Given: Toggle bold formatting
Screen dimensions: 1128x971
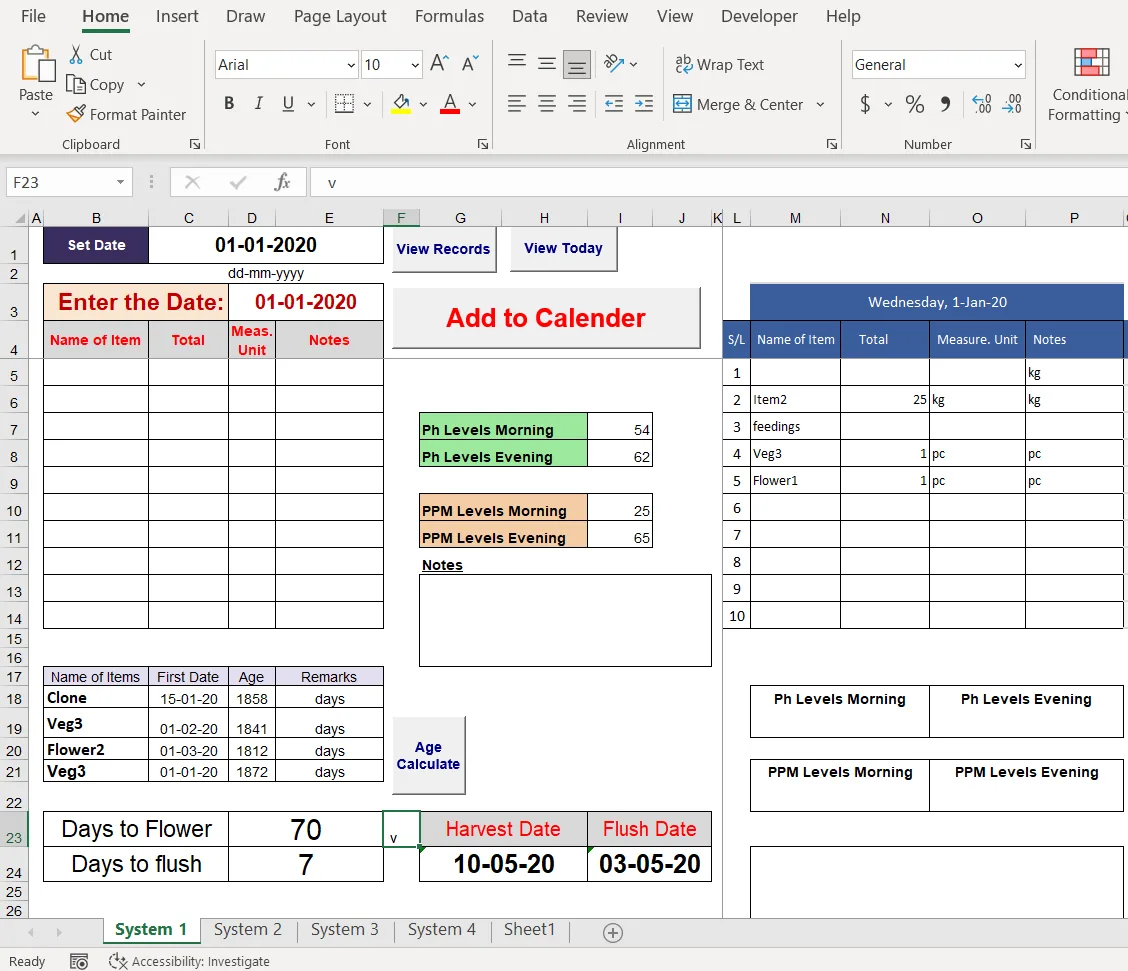Looking at the screenshot, I should coord(228,103).
